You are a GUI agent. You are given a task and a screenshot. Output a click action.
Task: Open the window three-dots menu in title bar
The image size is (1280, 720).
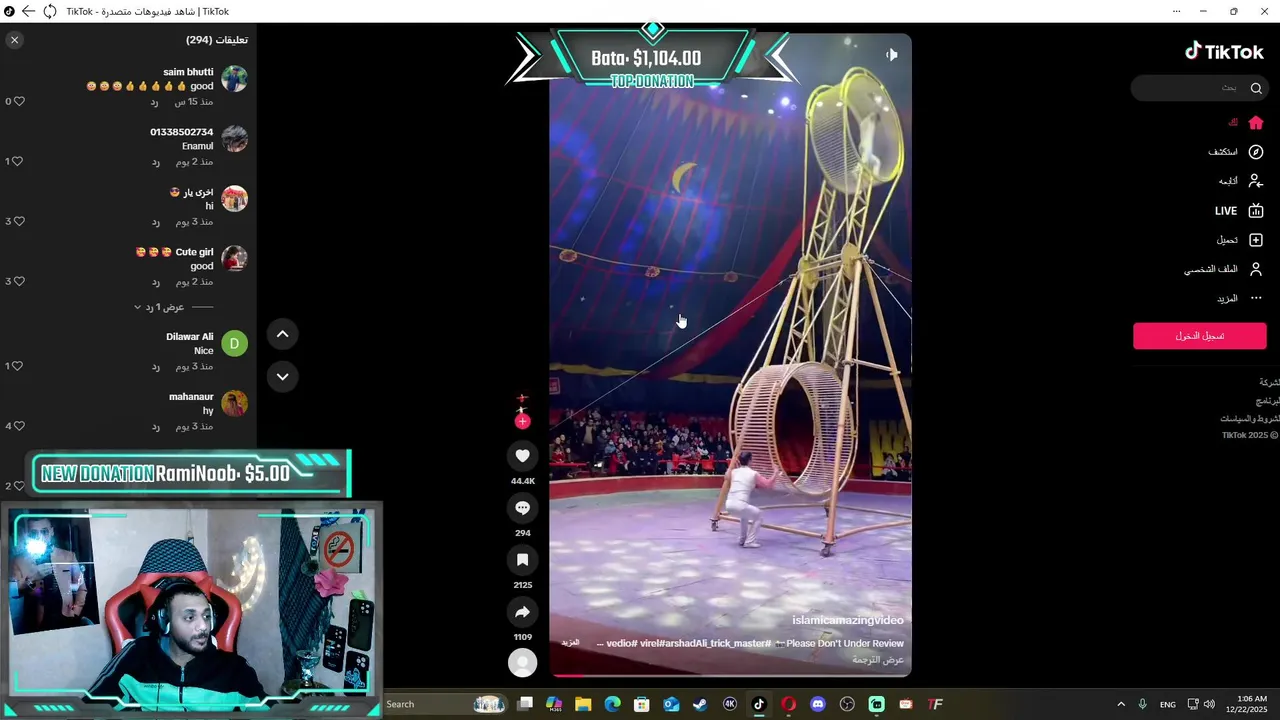(x=1177, y=11)
